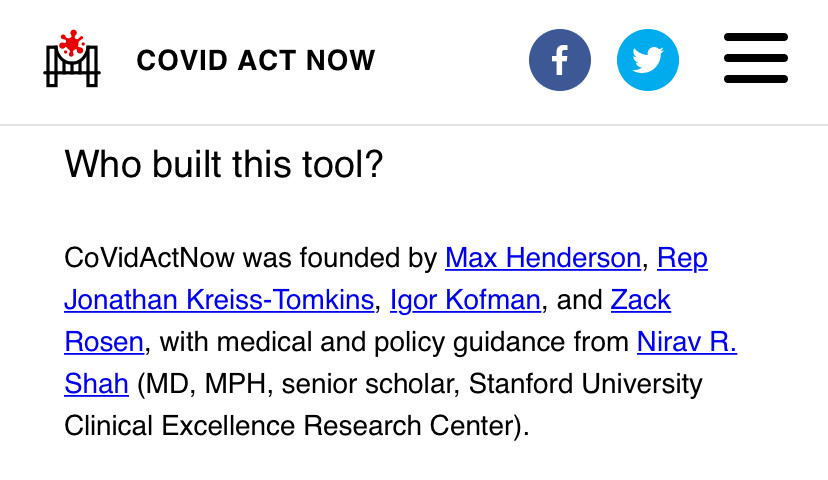828x480 pixels.
Task: Share the page via Twitter bird icon
Action: tap(648, 60)
